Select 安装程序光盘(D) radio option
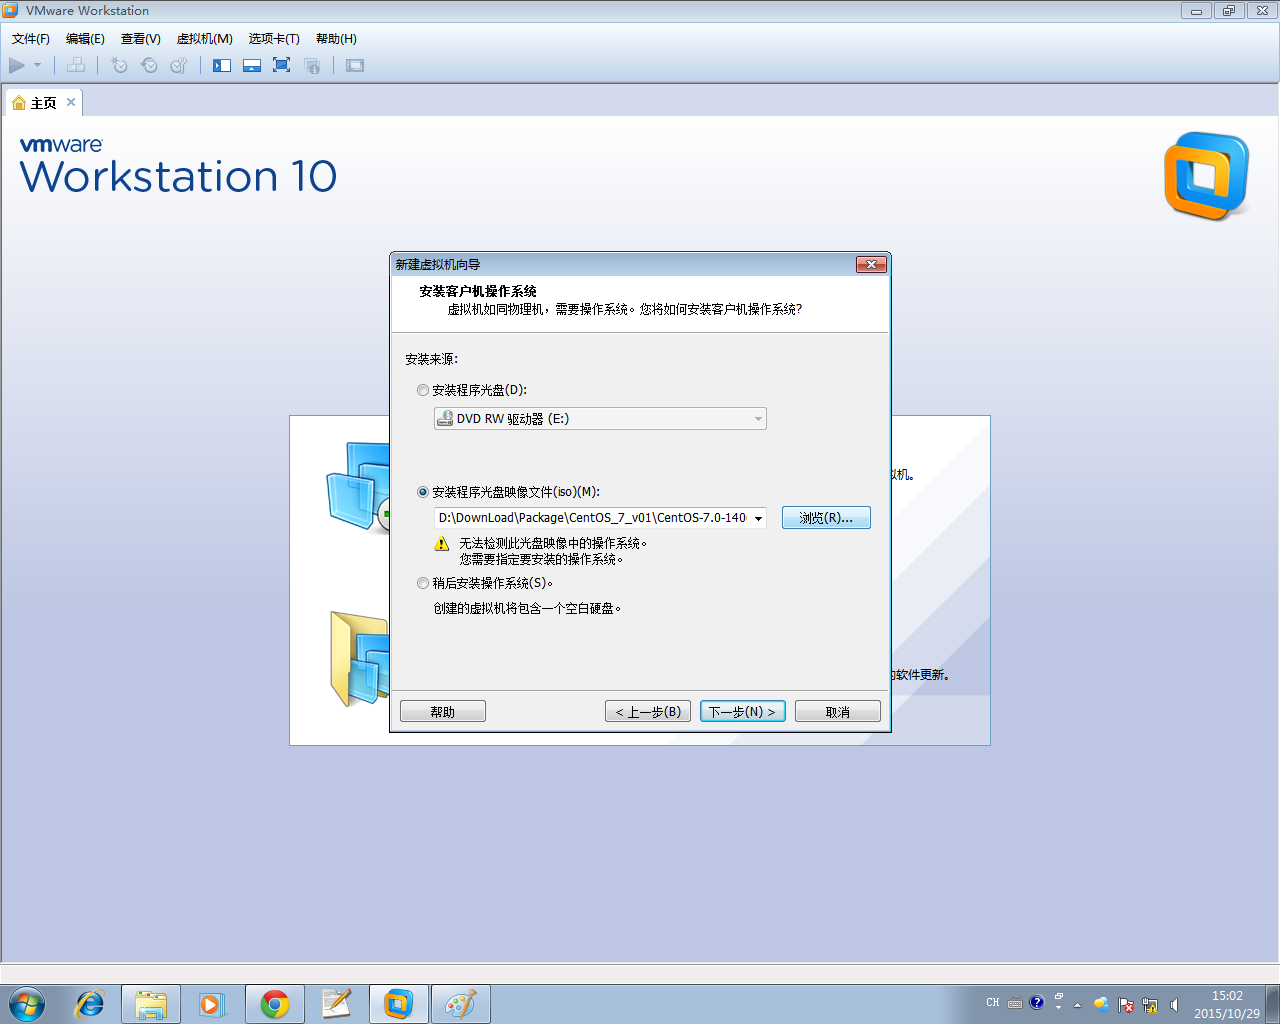1280x1024 pixels. (x=423, y=390)
